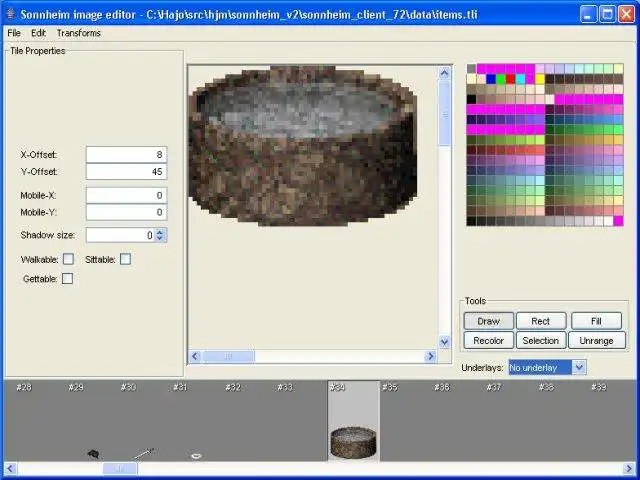
Task: Click the canvas horizontal scroll left arrow
Action: click(196, 356)
